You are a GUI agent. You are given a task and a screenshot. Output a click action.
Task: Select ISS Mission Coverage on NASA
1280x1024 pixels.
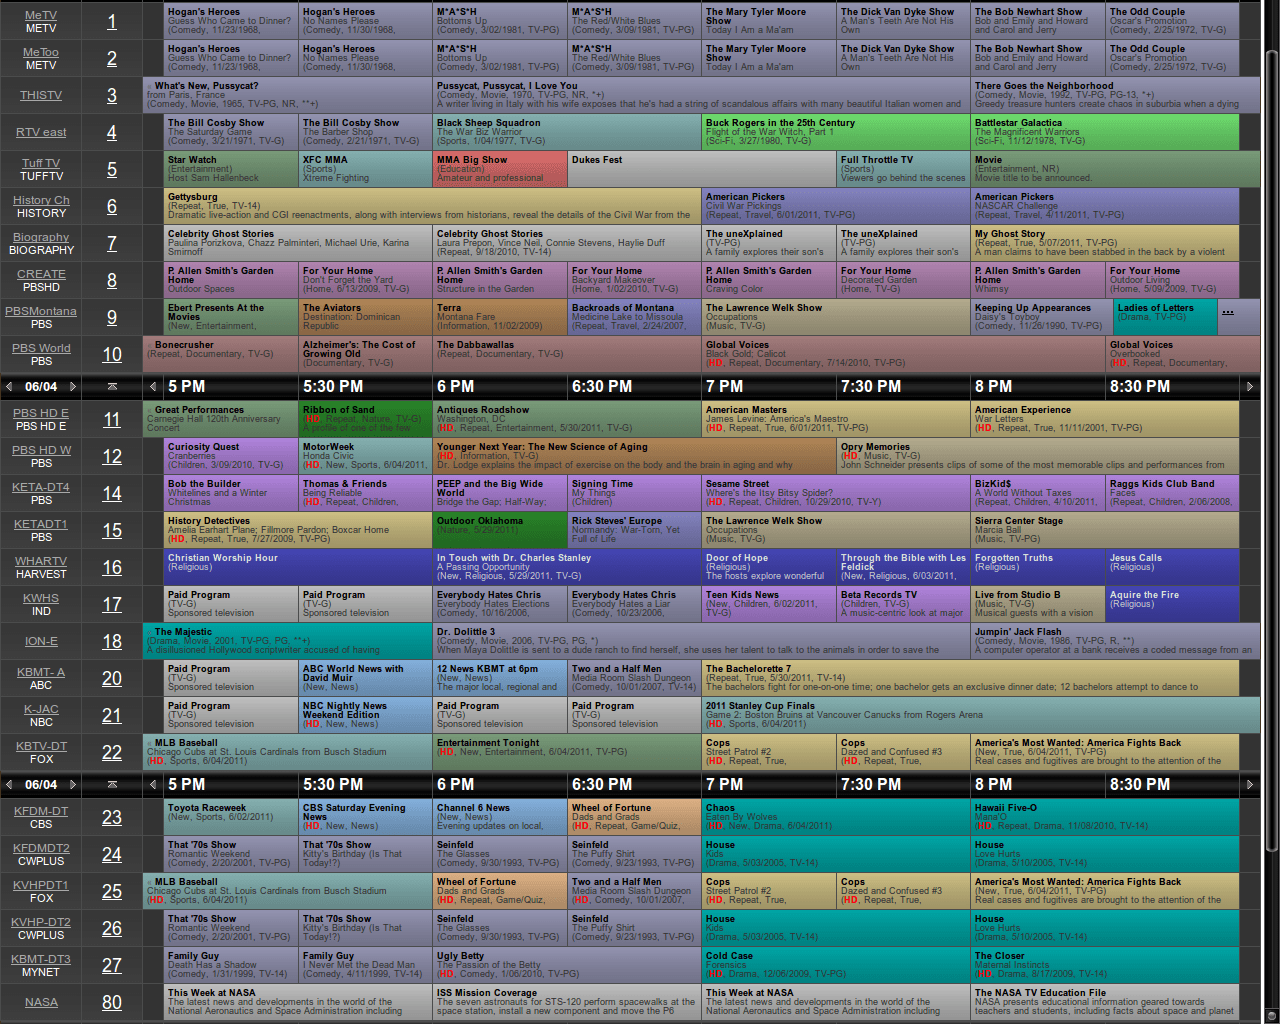point(568,1002)
